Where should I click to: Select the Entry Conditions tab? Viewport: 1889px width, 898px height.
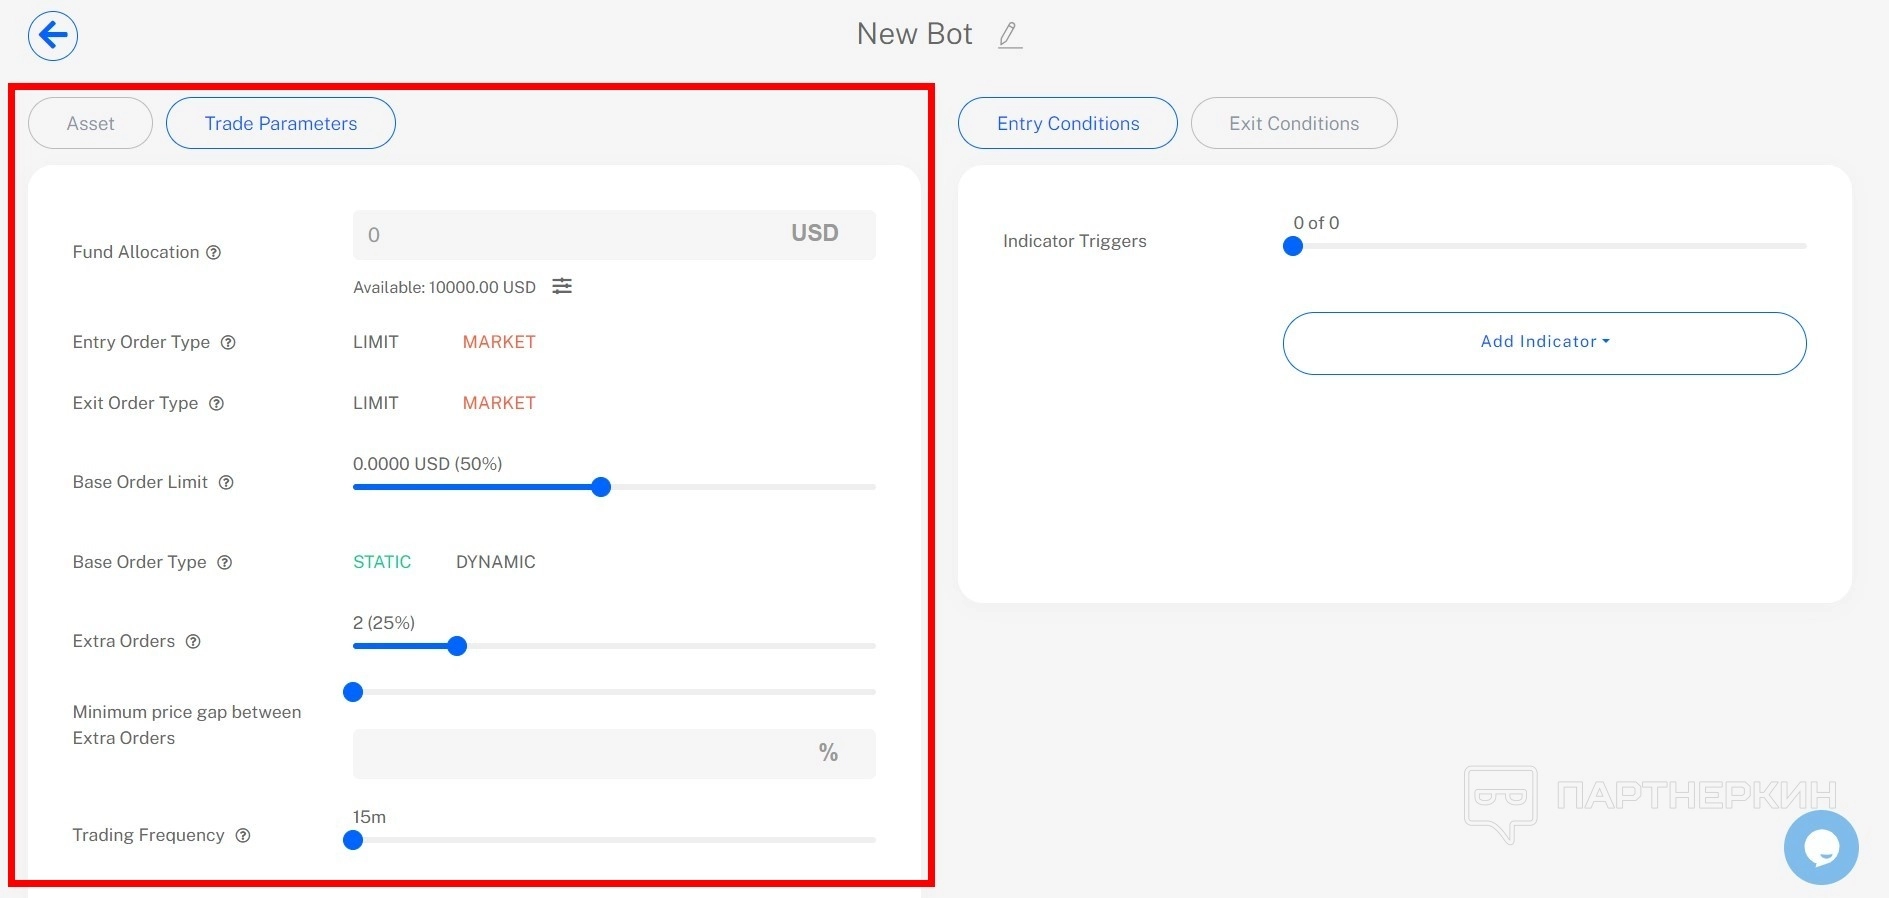[x=1067, y=124]
